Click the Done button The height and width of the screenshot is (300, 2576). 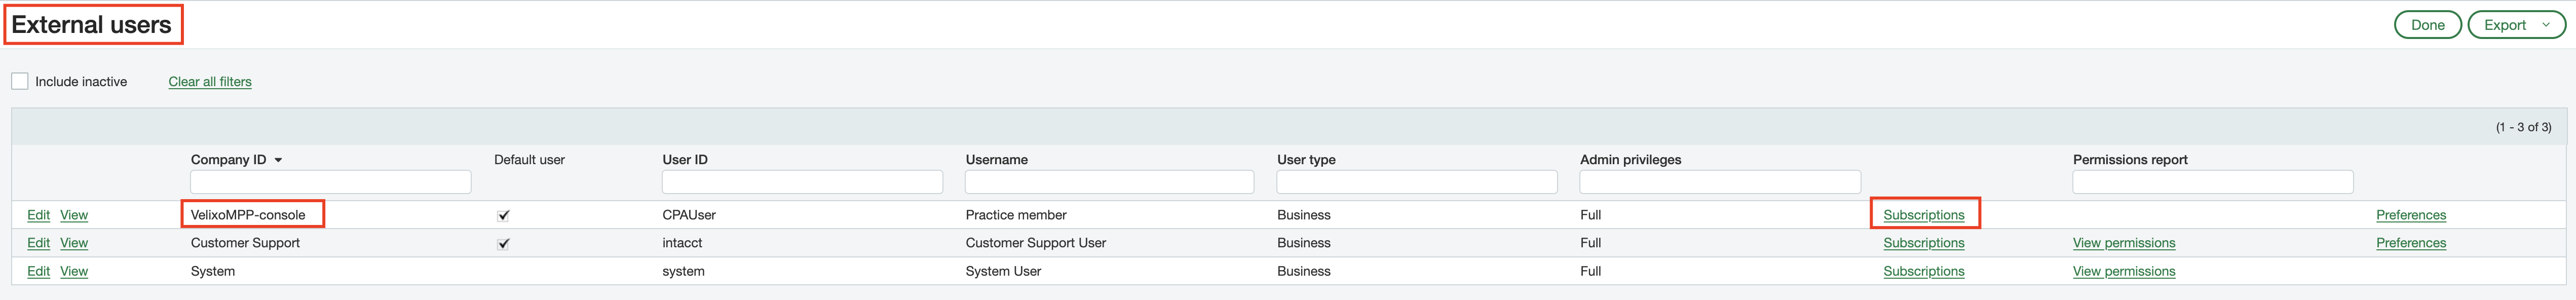point(2427,25)
